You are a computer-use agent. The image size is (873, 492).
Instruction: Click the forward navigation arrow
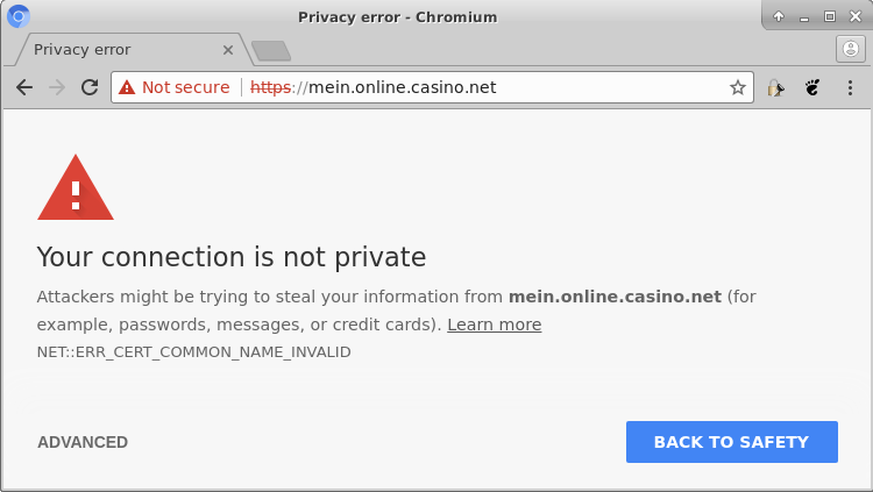[57, 88]
